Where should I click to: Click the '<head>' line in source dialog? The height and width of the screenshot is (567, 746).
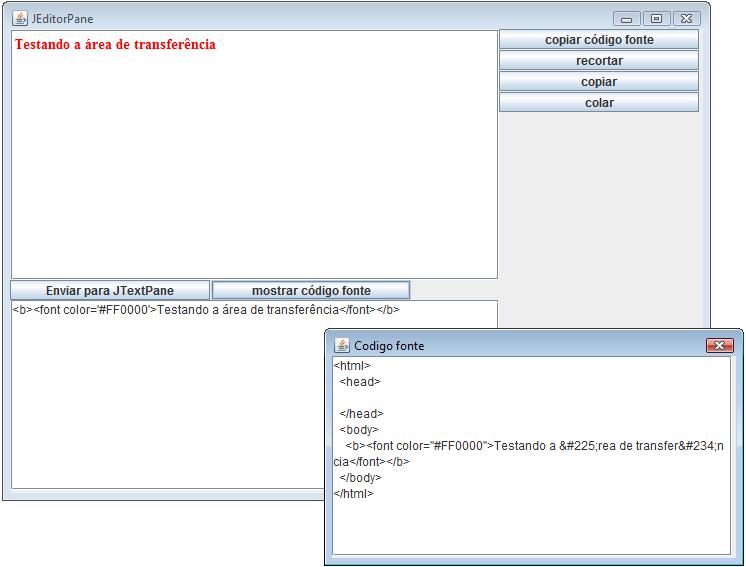click(360, 382)
